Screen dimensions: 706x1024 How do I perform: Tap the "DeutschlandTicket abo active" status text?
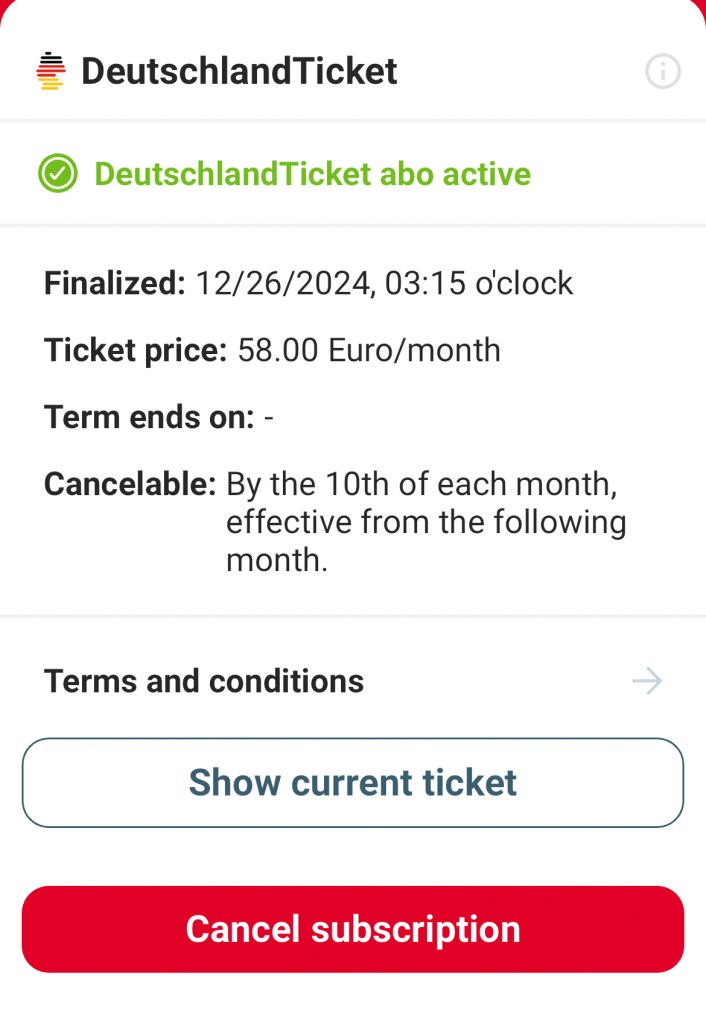point(312,174)
